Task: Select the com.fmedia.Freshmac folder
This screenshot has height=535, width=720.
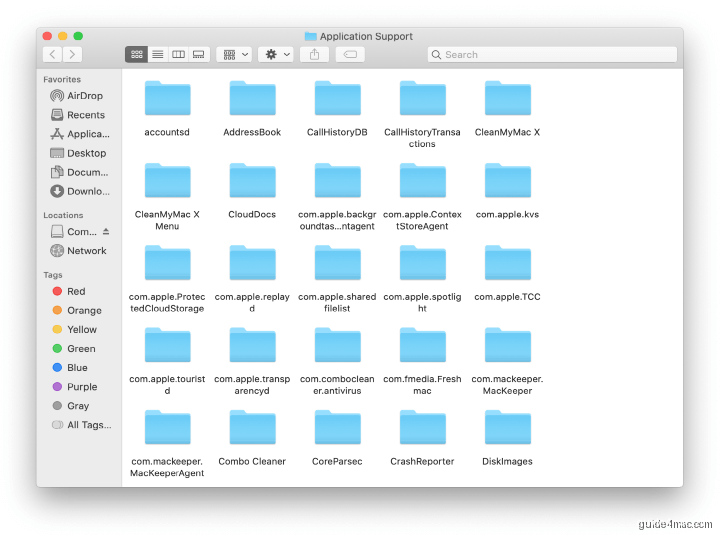Action: [x=422, y=345]
